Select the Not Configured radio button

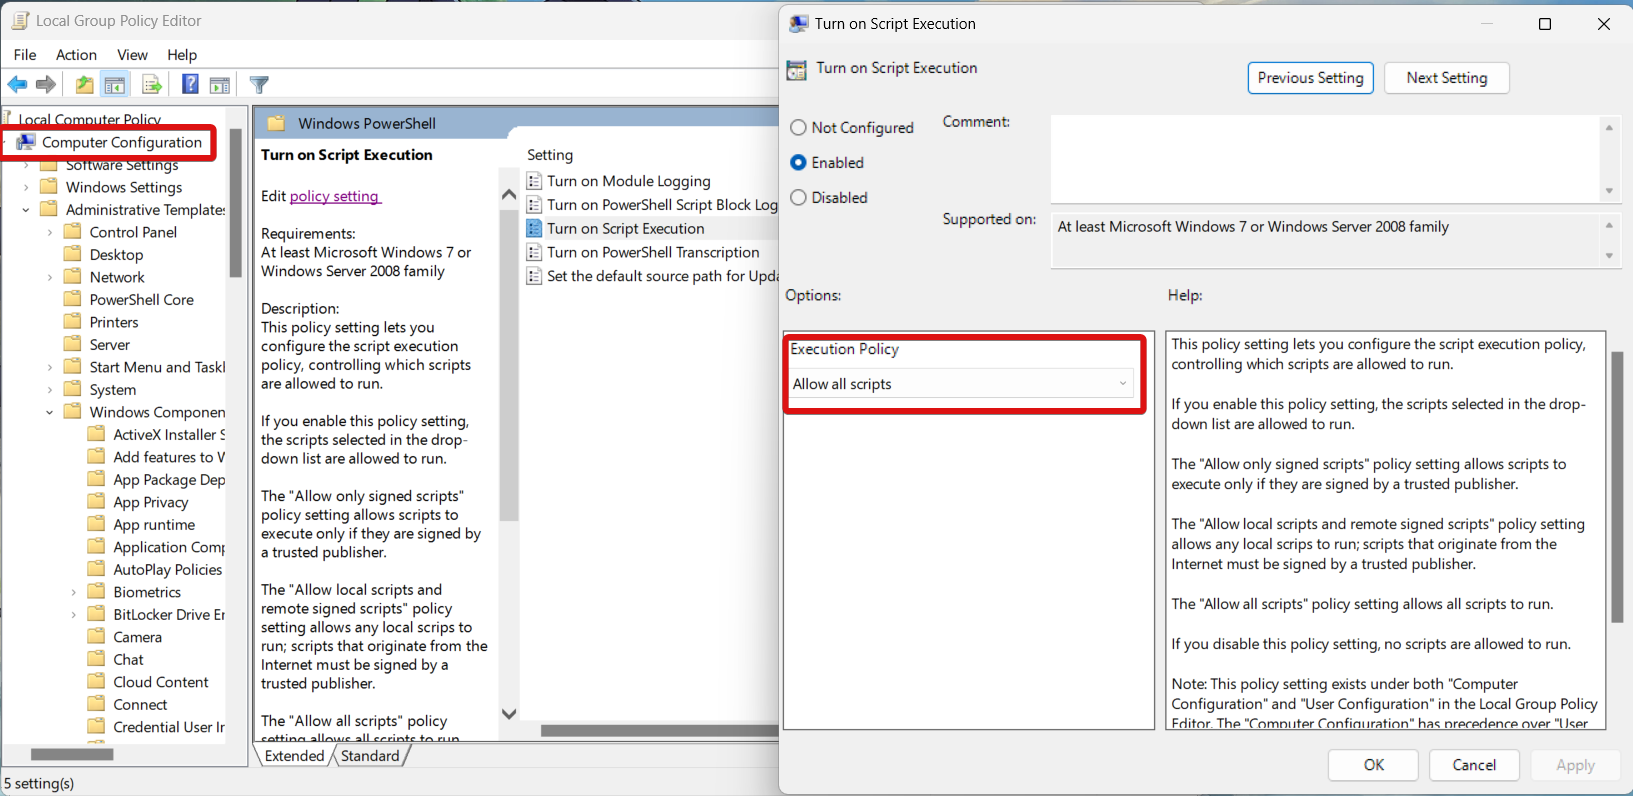(x=798, y=128)
